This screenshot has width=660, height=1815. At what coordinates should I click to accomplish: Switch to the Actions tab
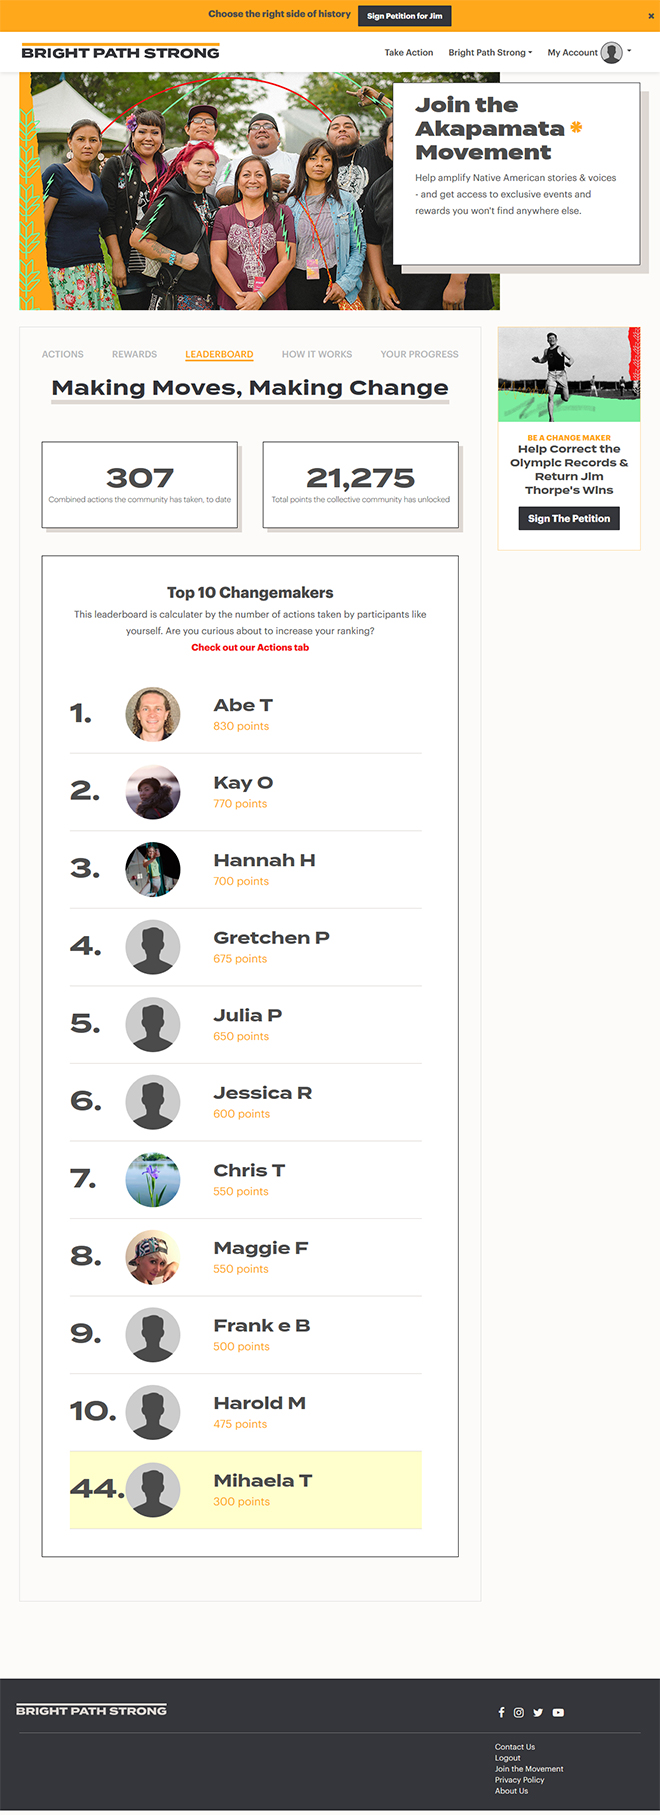pos(63,354)
